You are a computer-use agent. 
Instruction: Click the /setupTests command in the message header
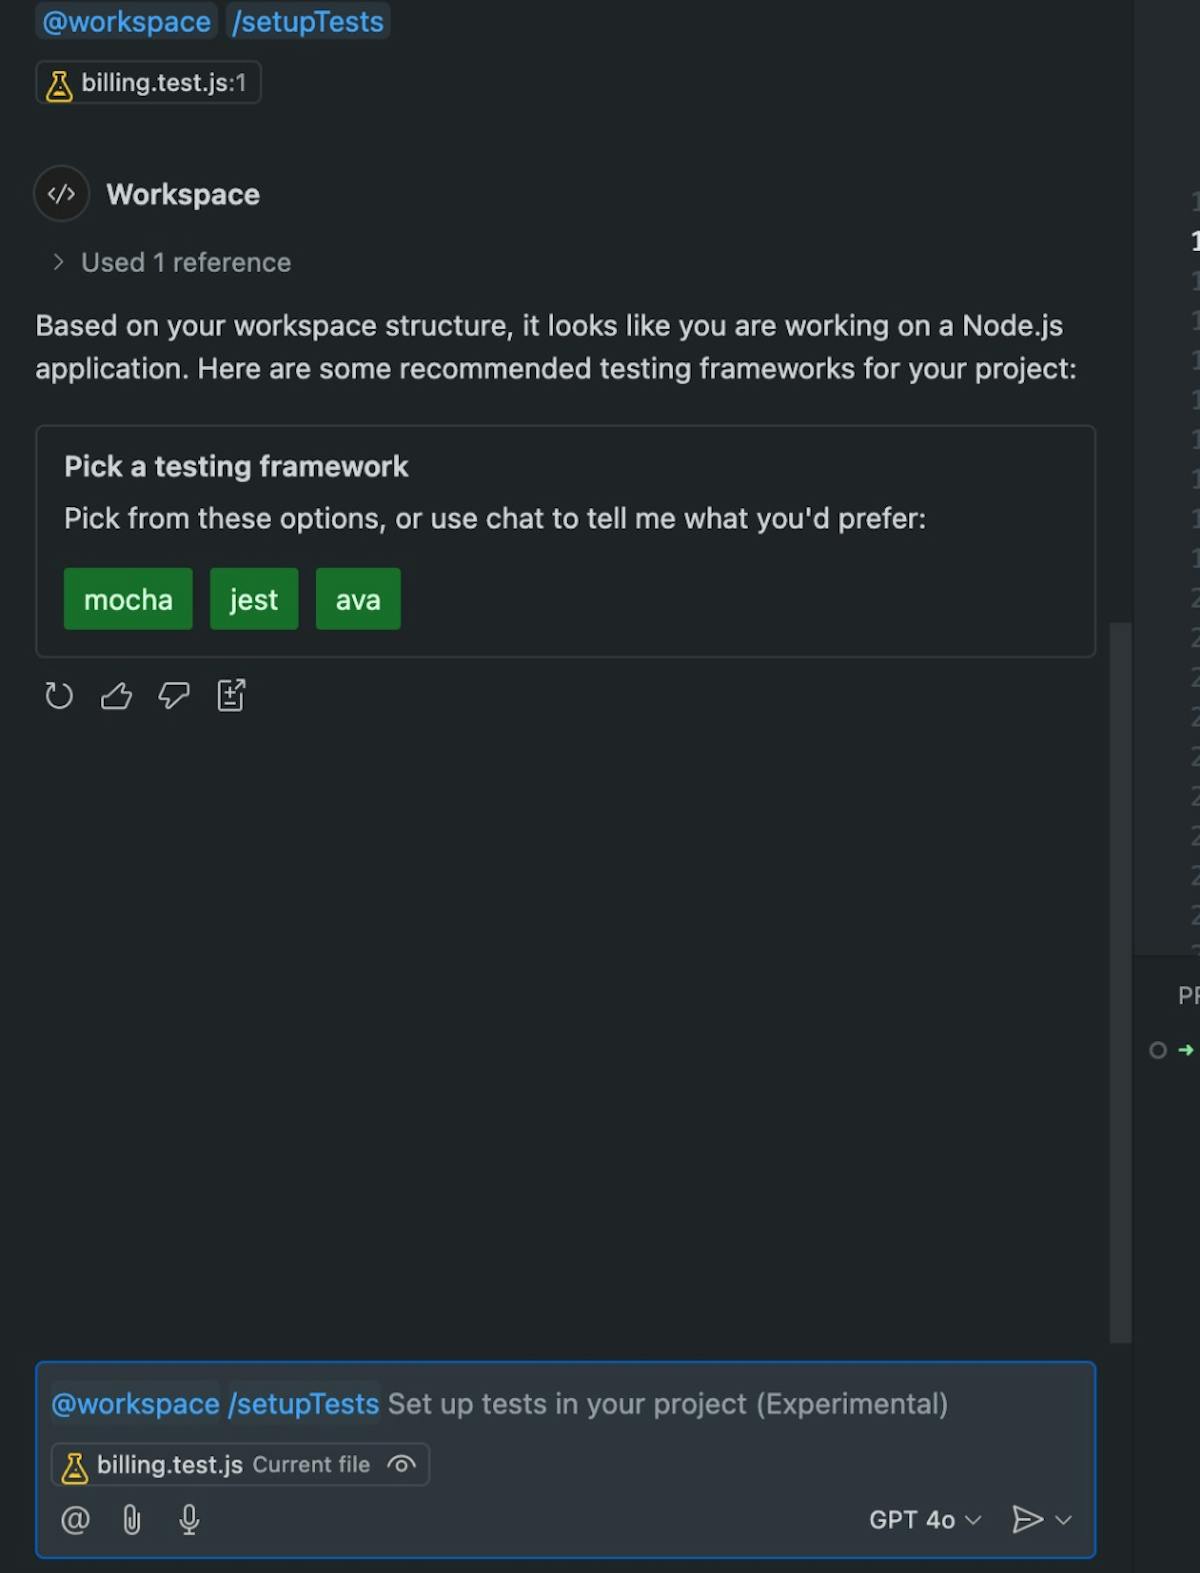[x=308, y=22]
